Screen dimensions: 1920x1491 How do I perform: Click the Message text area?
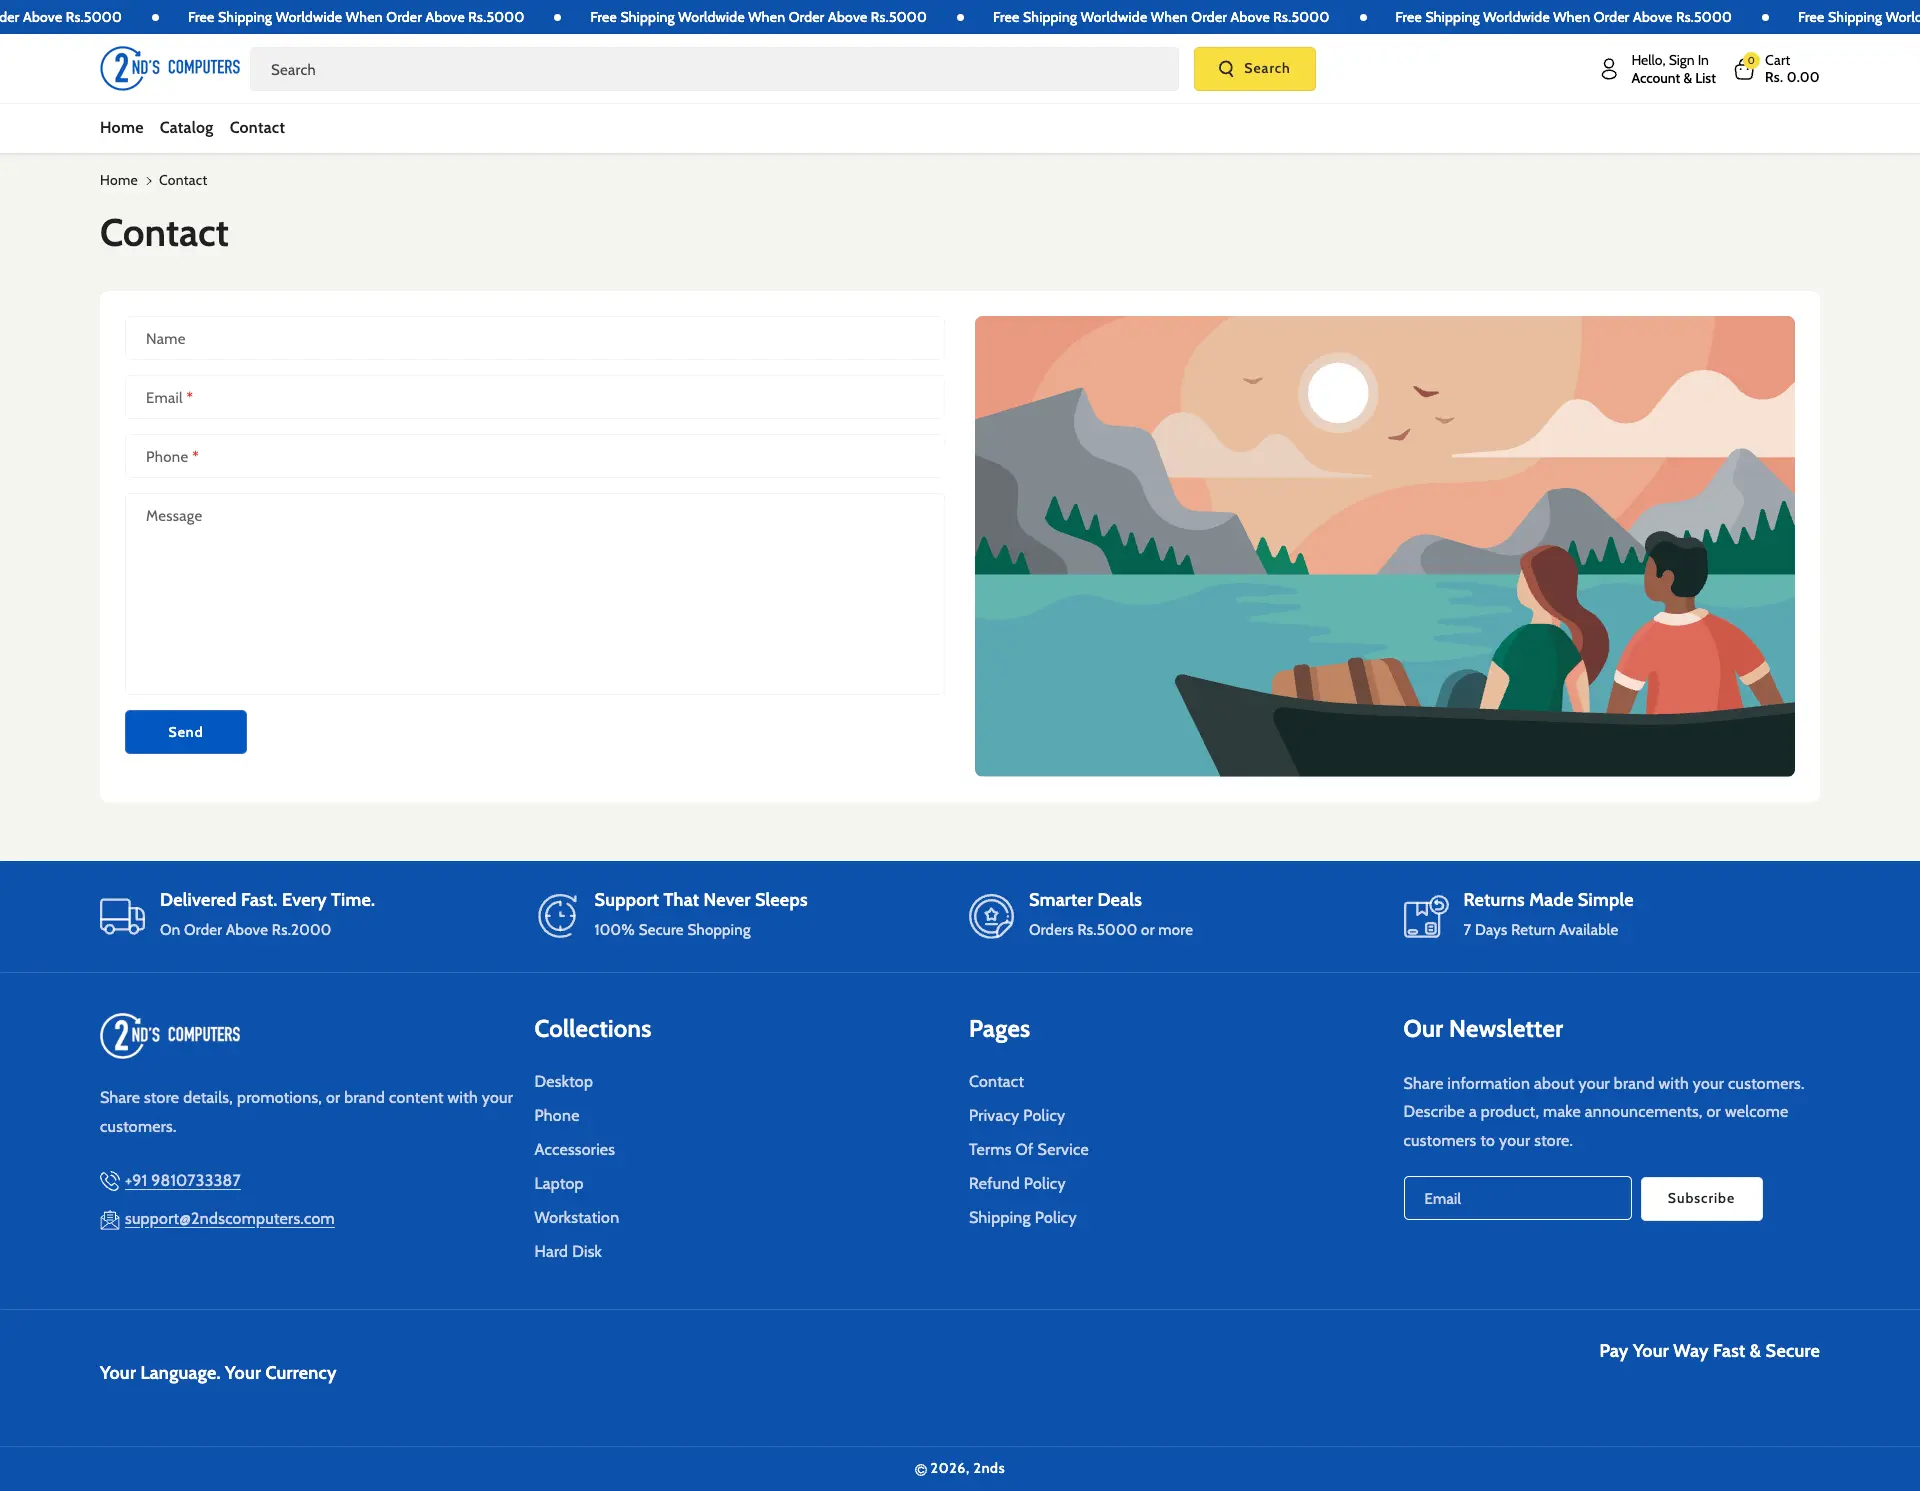(x=535, y=594)
